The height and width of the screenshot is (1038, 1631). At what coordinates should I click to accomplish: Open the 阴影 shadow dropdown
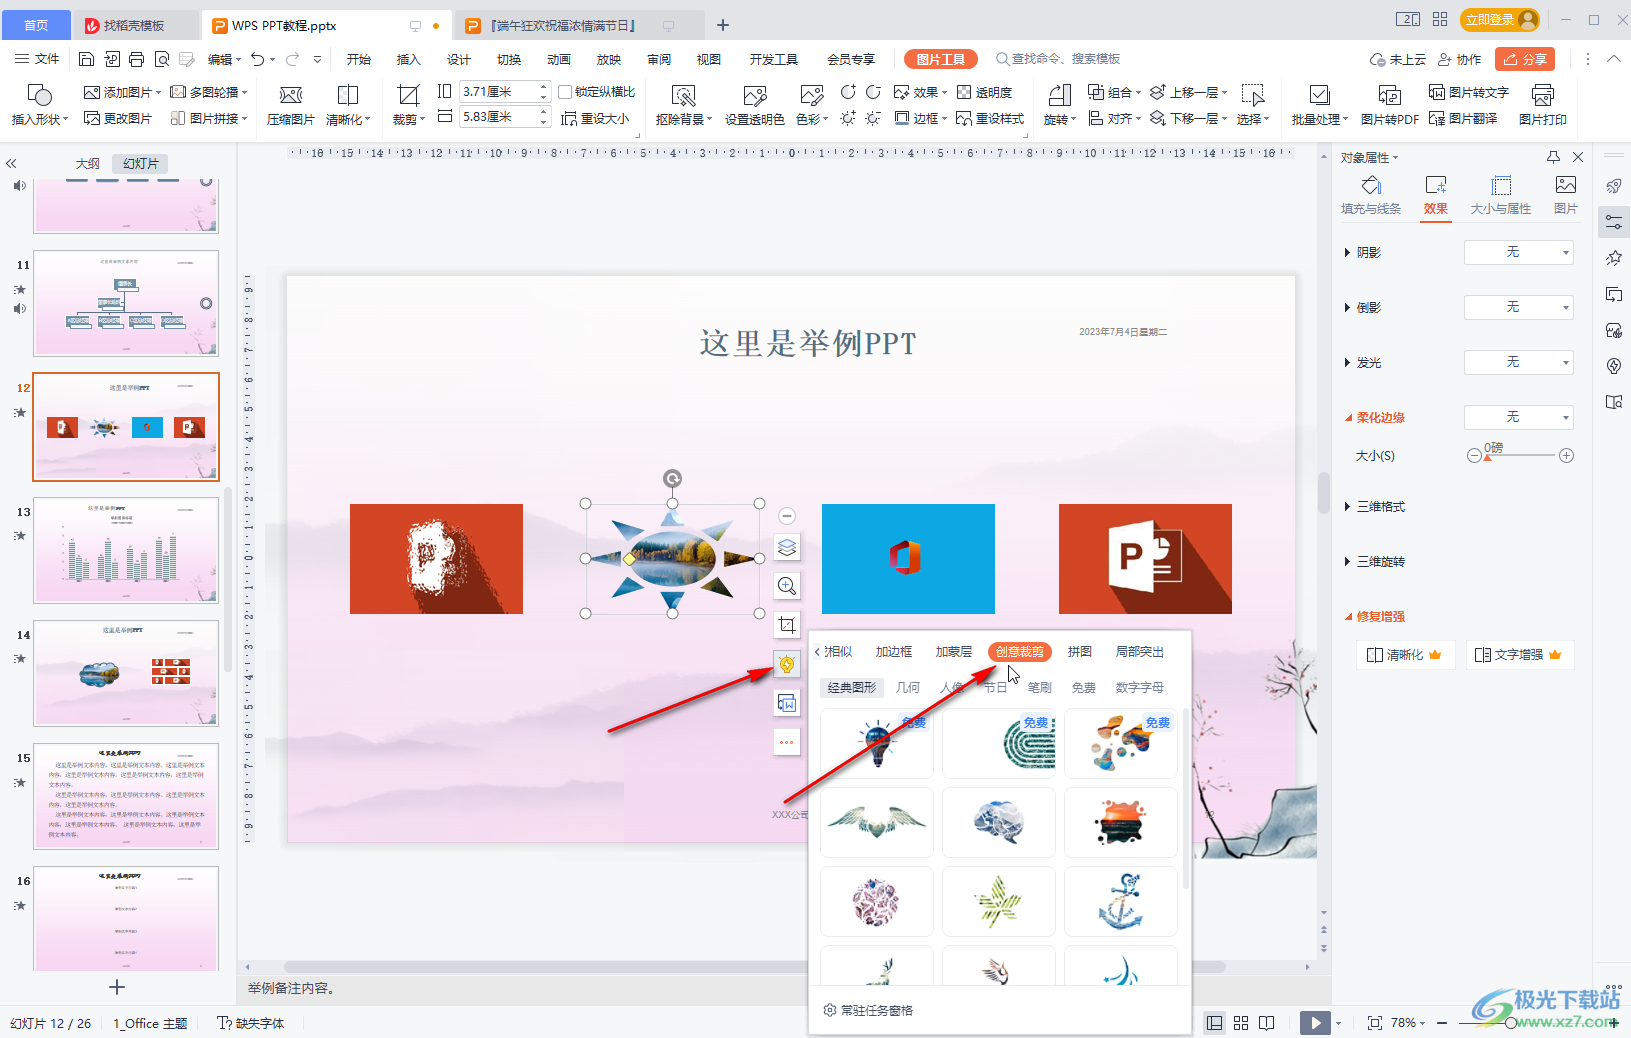click(1518, 253)
